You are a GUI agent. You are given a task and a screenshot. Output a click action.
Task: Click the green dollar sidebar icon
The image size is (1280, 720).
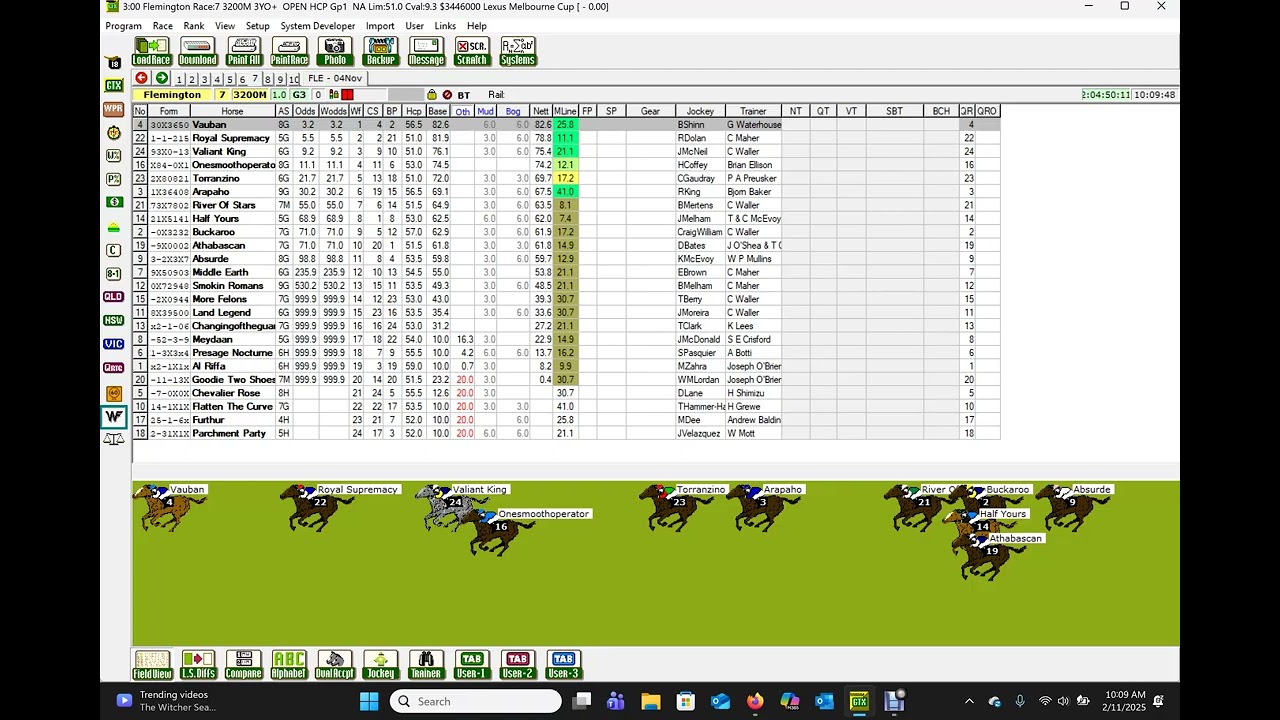(114, 202)
